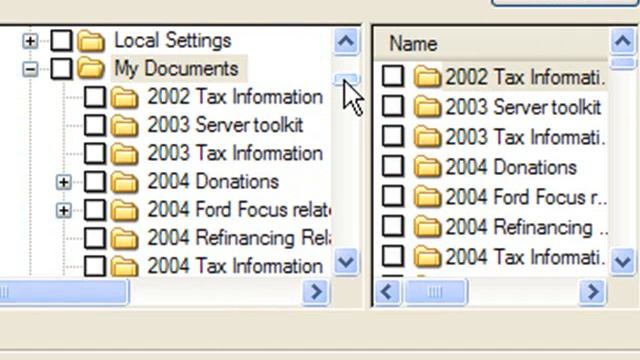Select 2004 Ford Focus tree label
This screenshot has width=640, height=360.
[239, 210]
